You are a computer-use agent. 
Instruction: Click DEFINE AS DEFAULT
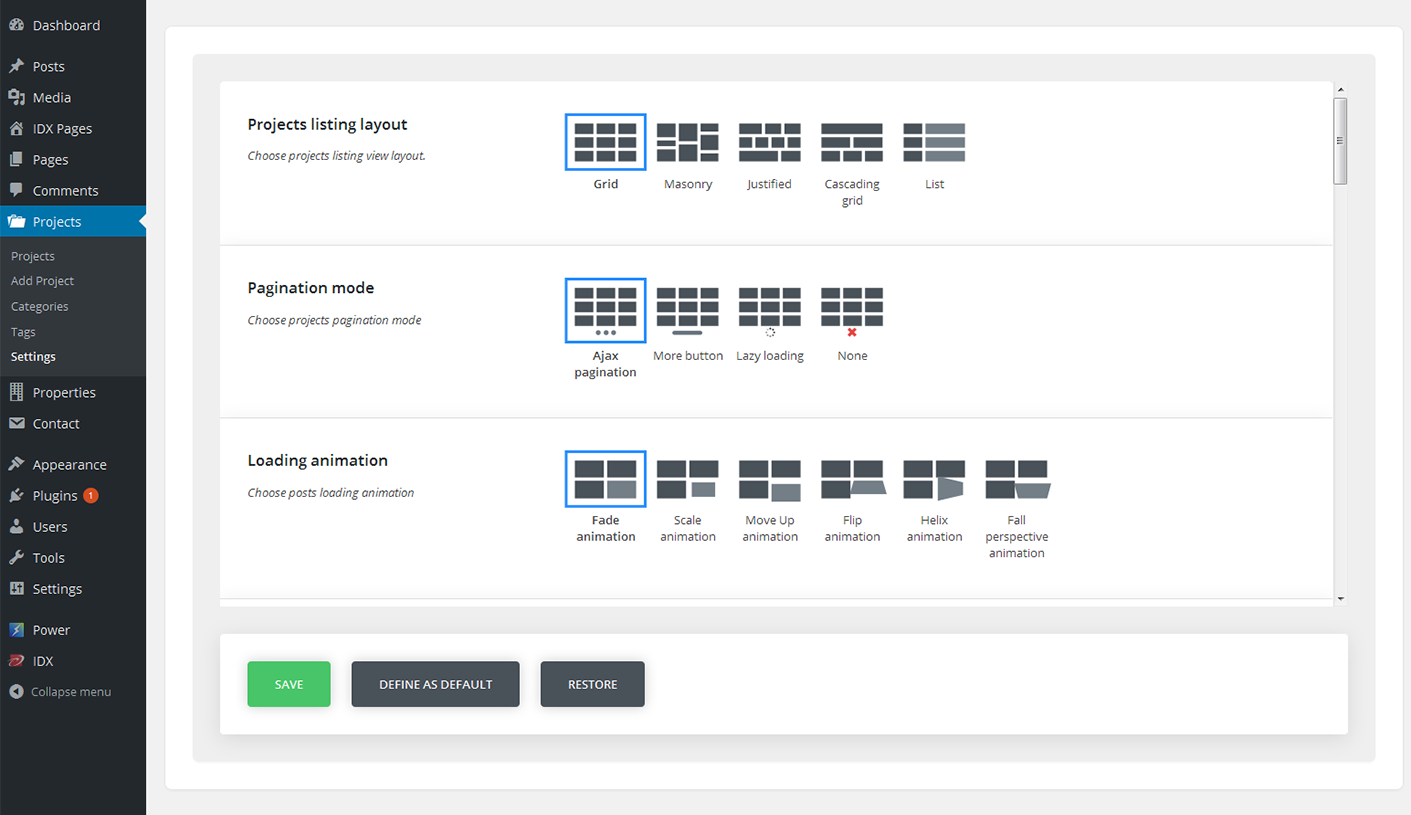[435, 684]
